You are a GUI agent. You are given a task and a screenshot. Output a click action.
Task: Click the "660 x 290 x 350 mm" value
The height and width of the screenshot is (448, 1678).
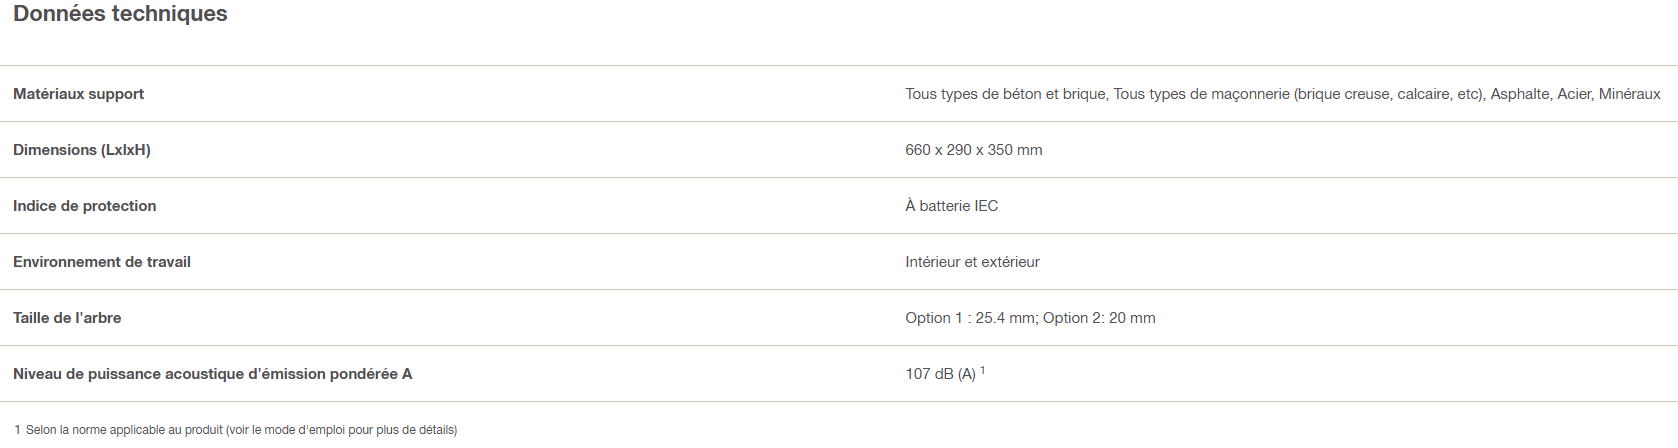[x=973, y=150]
